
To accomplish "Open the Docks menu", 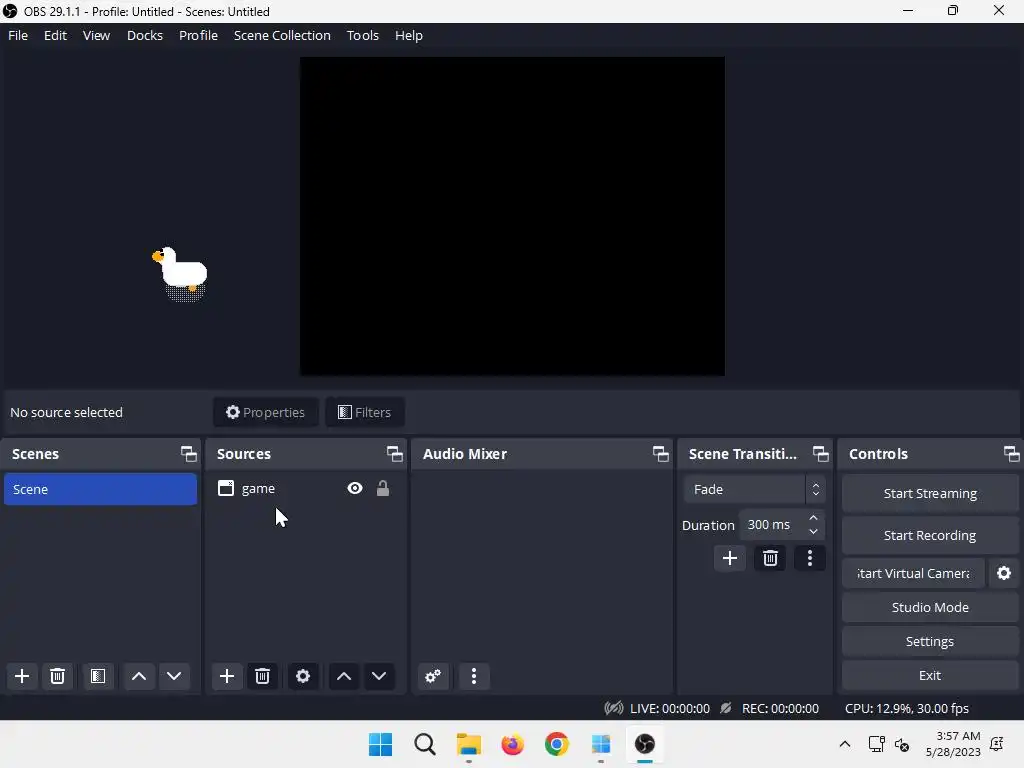I will pyautogui.click(x=145, y=35).
